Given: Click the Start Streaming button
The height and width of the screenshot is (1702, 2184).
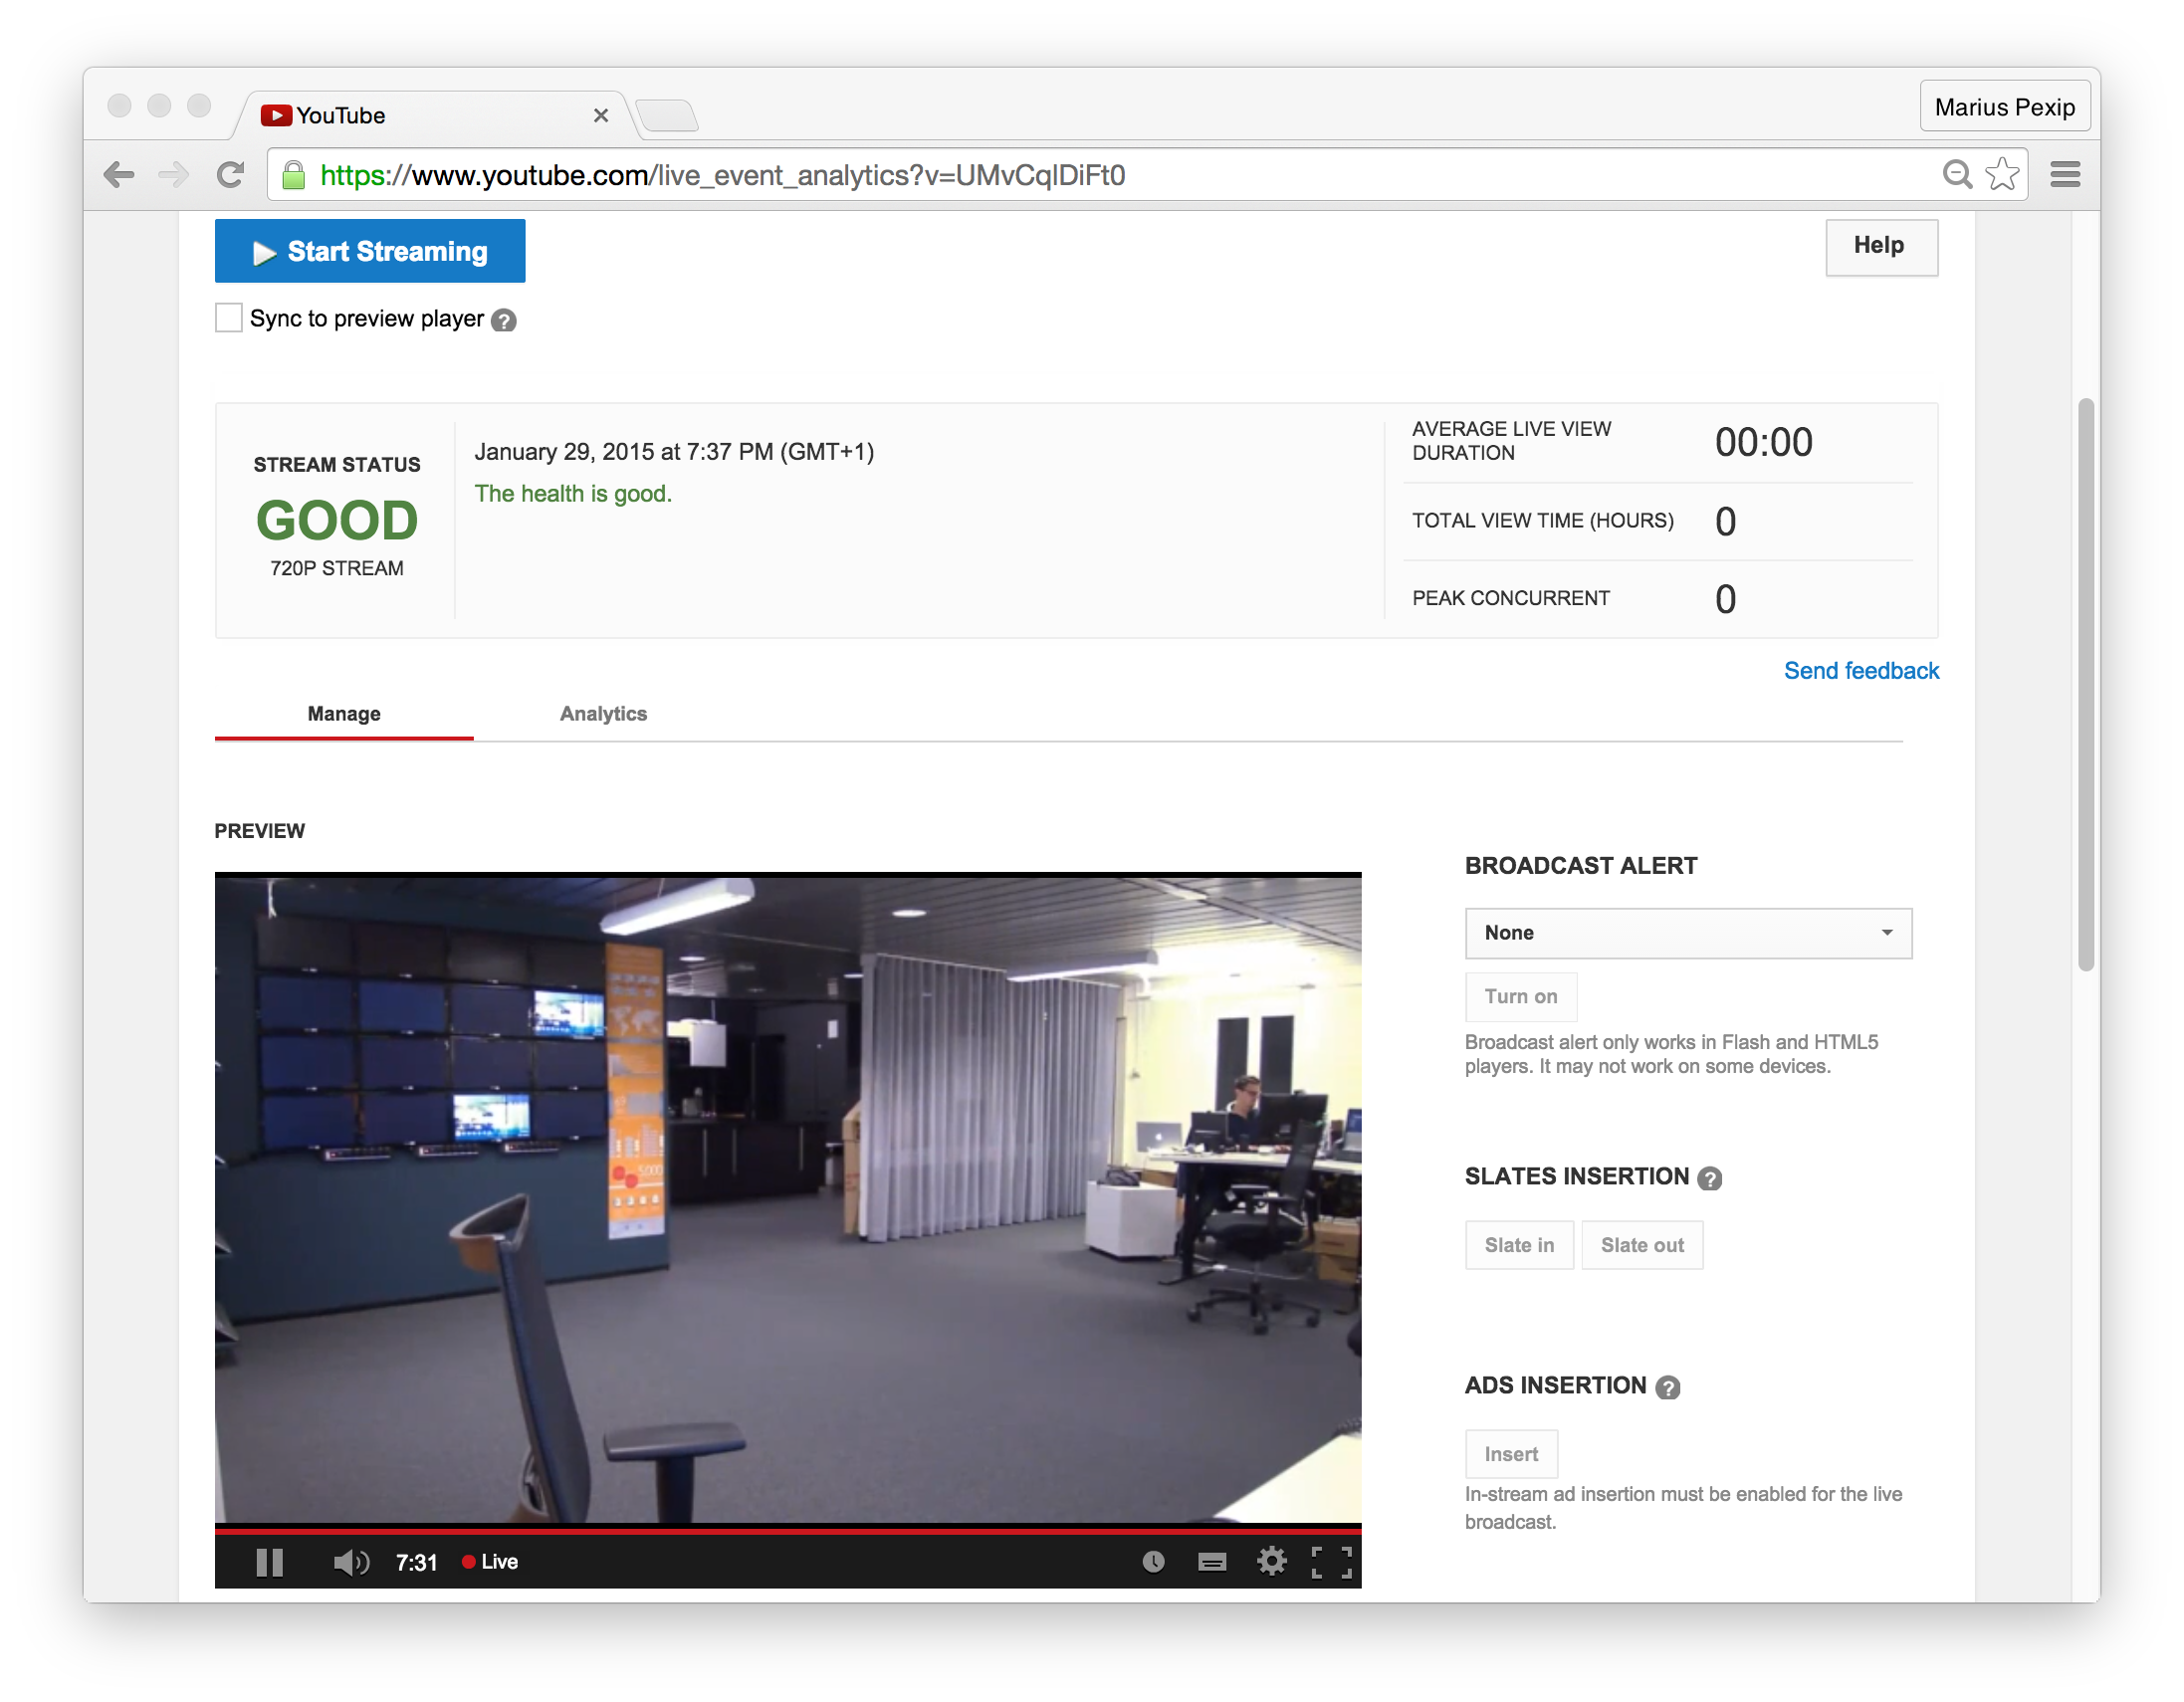Looking at the screenshot, I should [370, 251].
